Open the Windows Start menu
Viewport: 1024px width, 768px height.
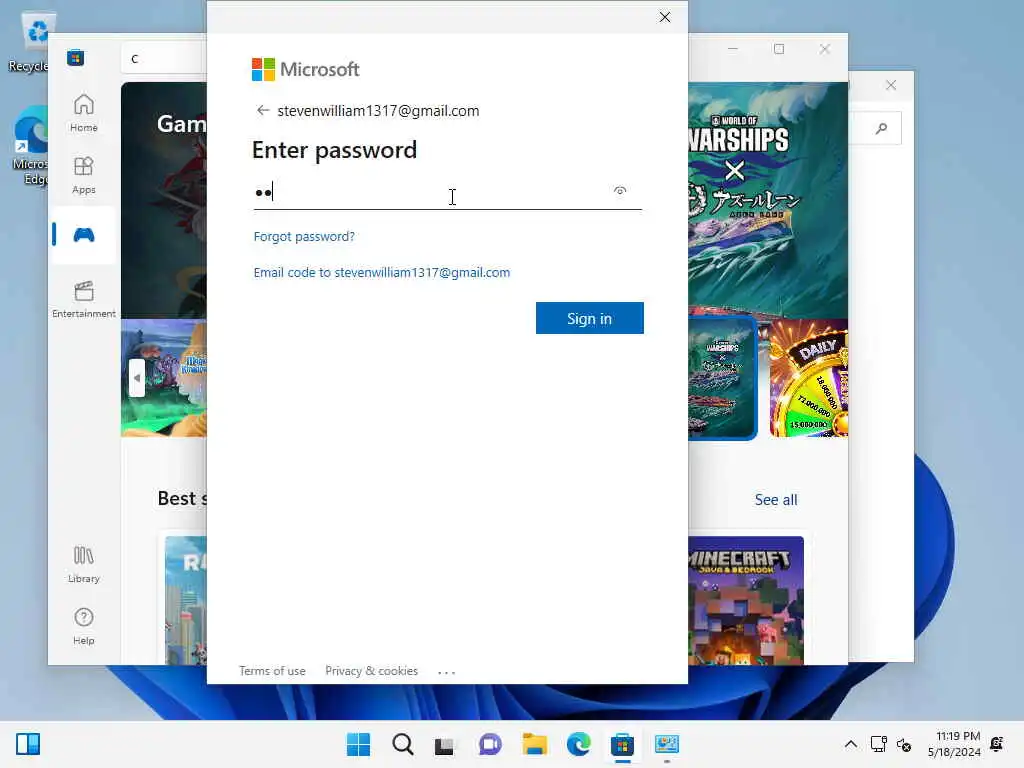click(x=359, y=744)
